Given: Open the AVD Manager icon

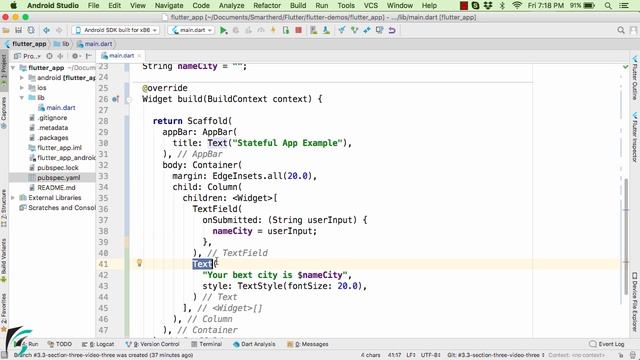Looking at the screenshot, I should pyautogui.click(x=313, y=30).
